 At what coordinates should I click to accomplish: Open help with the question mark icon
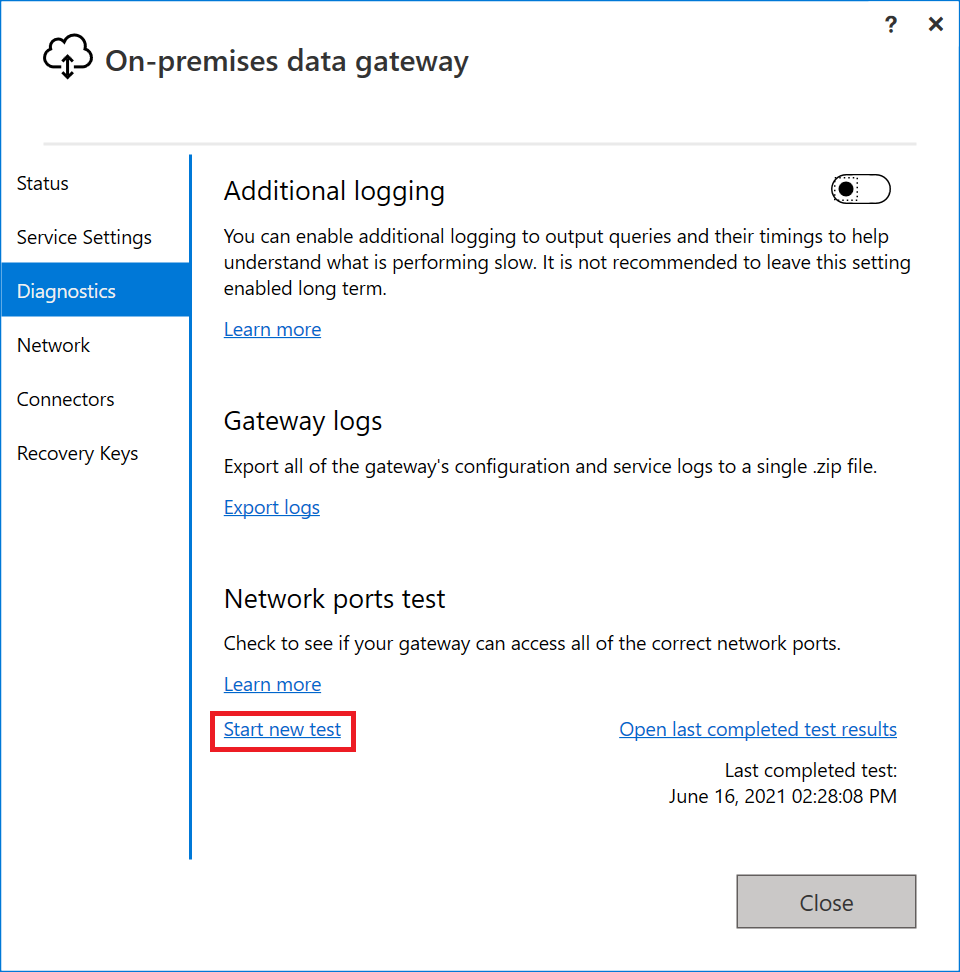[891, 25]
